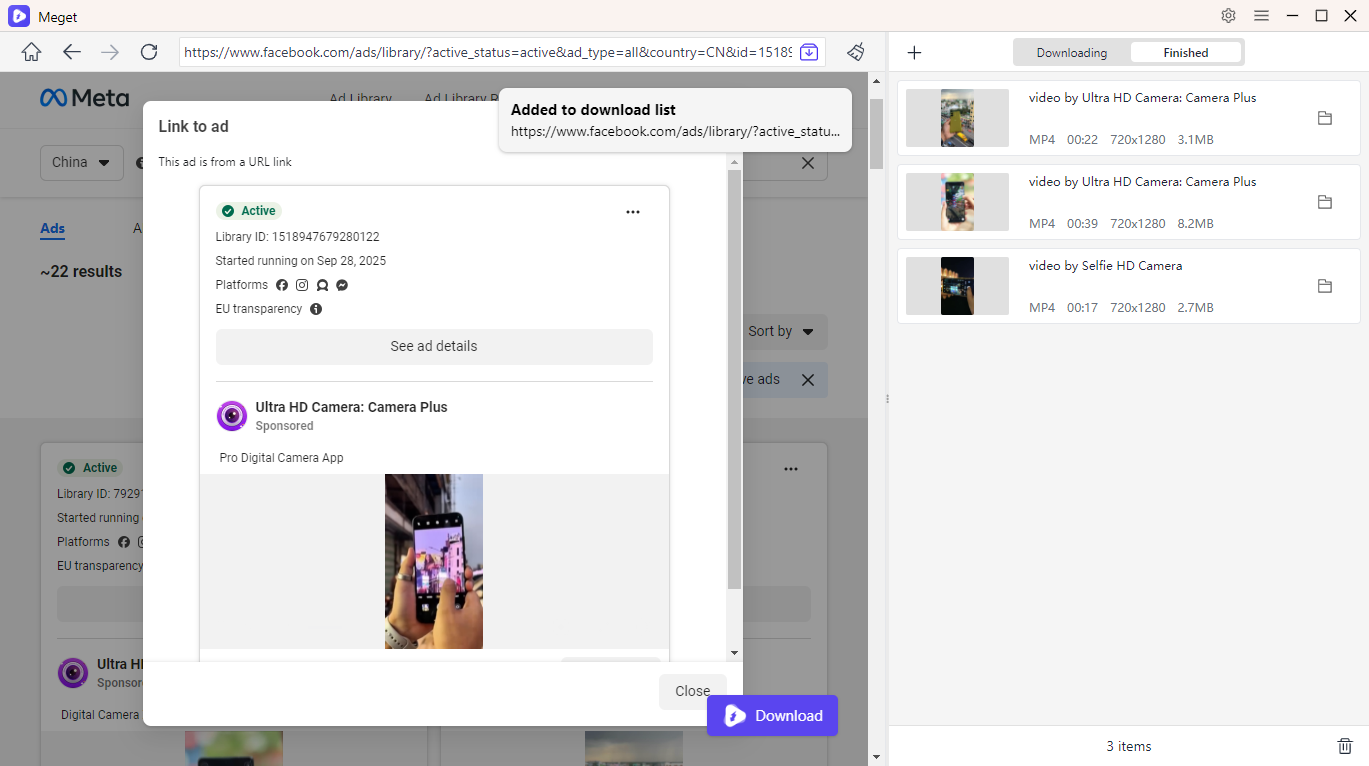1369x766 pixels.
Task: Click the broom cleanup icon beside the address bar
Action: 855,52
